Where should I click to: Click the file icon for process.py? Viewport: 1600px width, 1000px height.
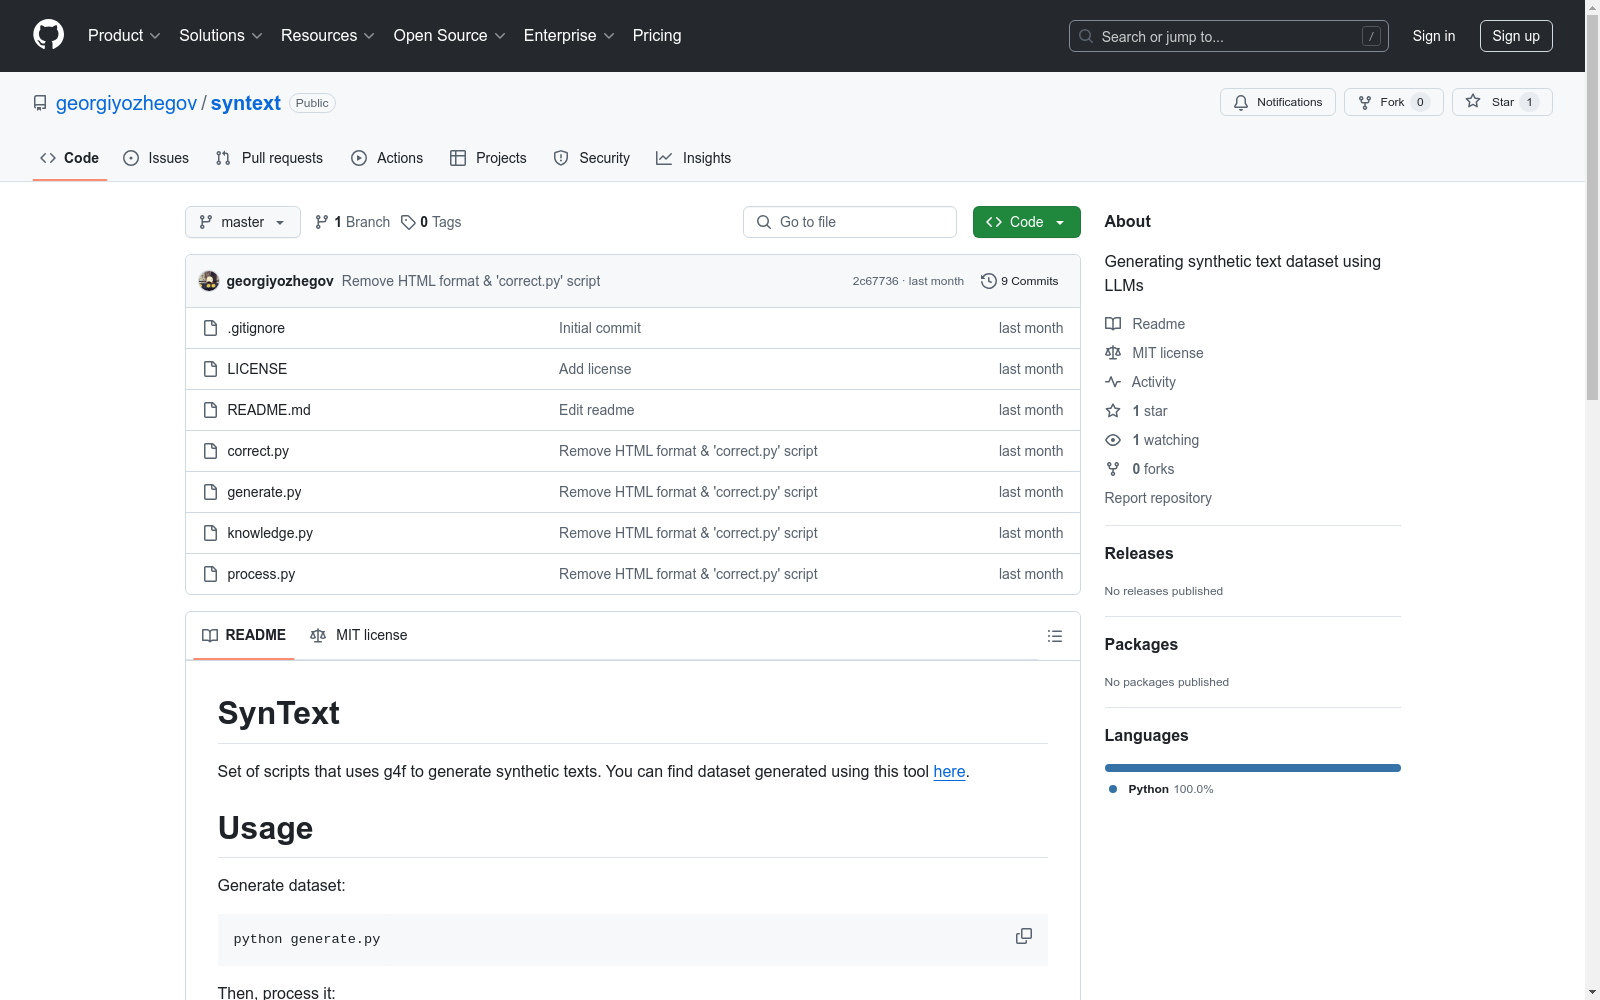click(x=210, y=574)
